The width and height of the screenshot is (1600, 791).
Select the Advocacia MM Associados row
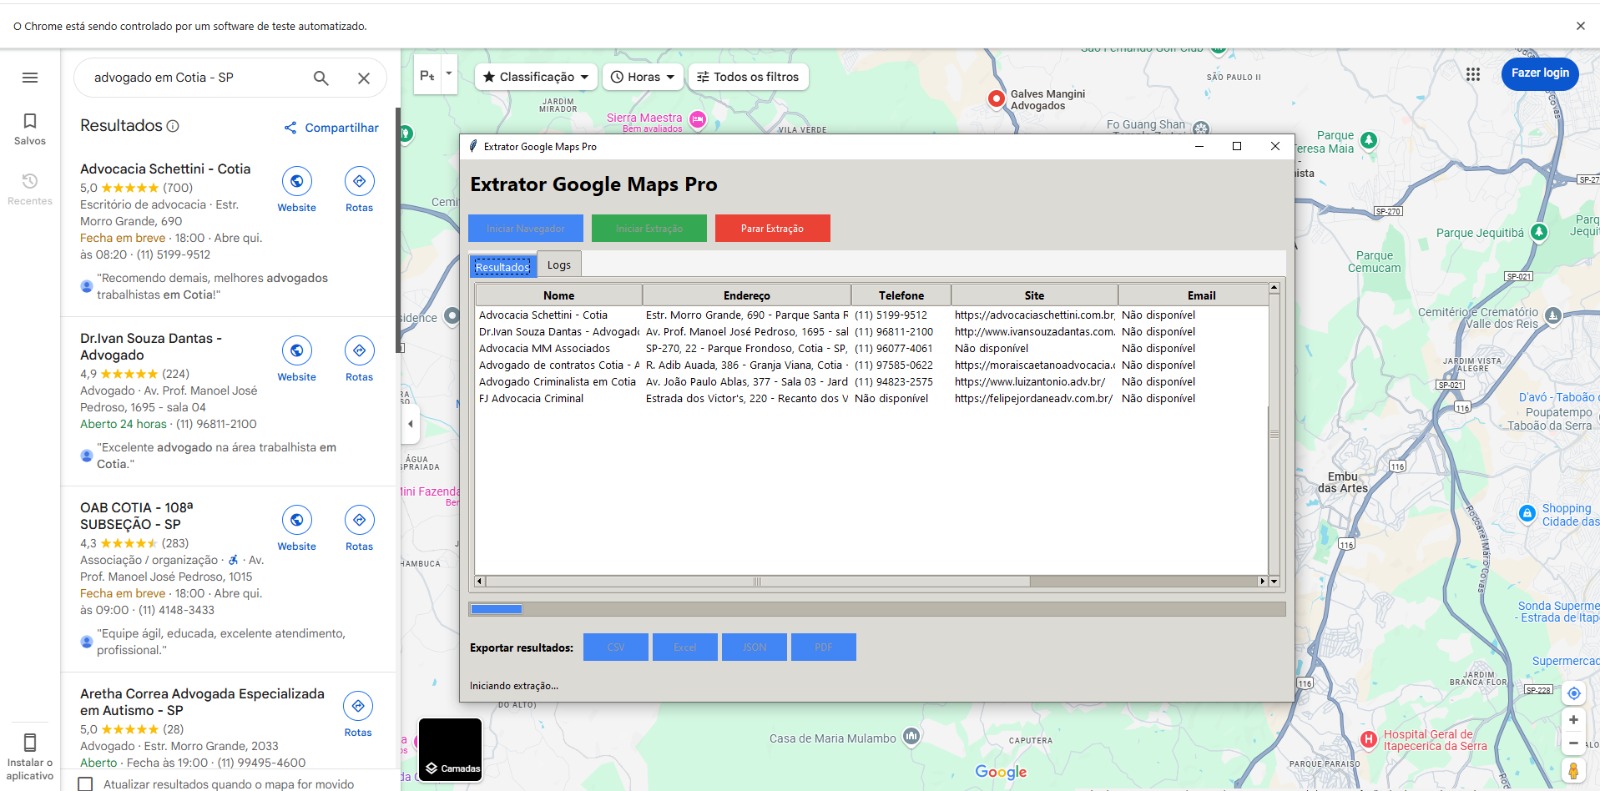click(x=871, y=349)
